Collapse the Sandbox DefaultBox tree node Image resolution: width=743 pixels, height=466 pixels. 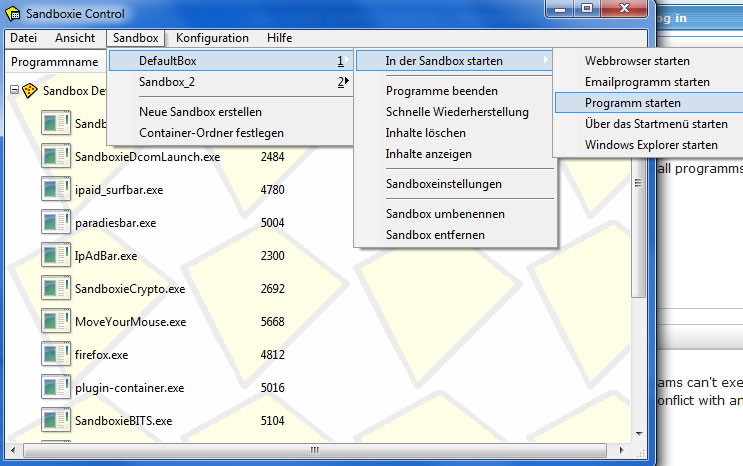coord(14,90)
